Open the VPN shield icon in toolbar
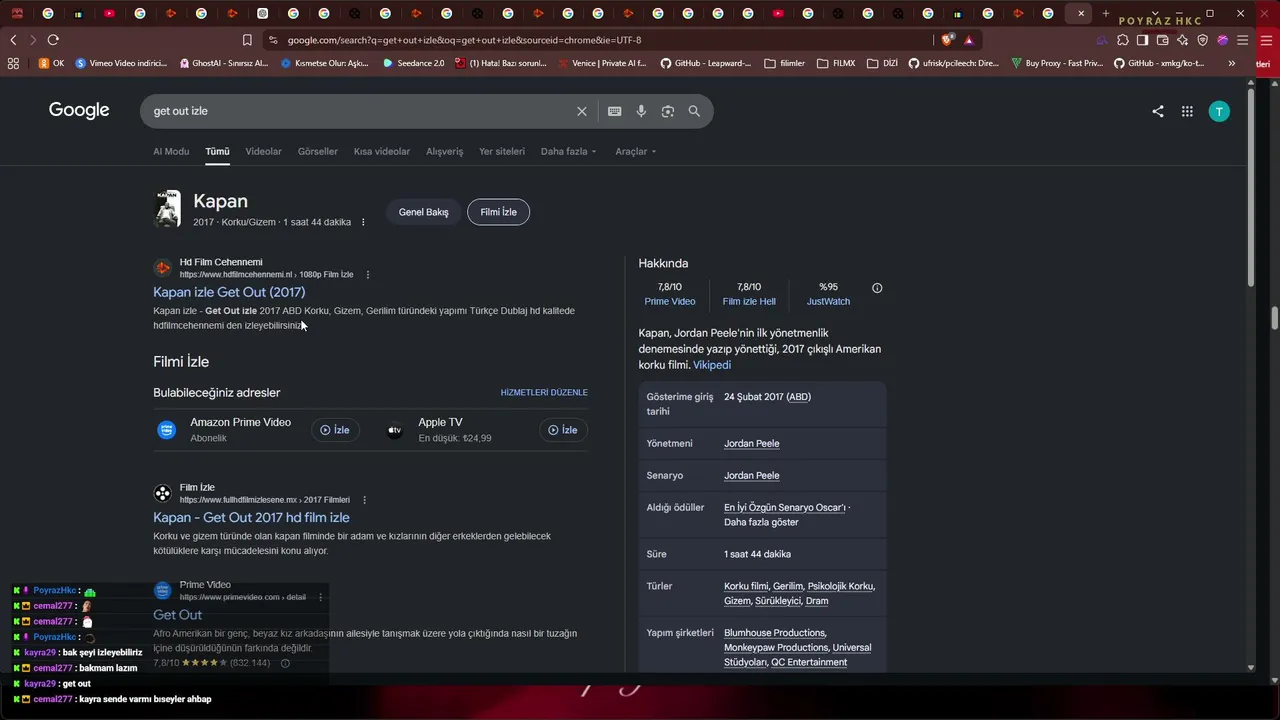The width and height of the screenshot is (1280, 720). [x=1203, y=40]
